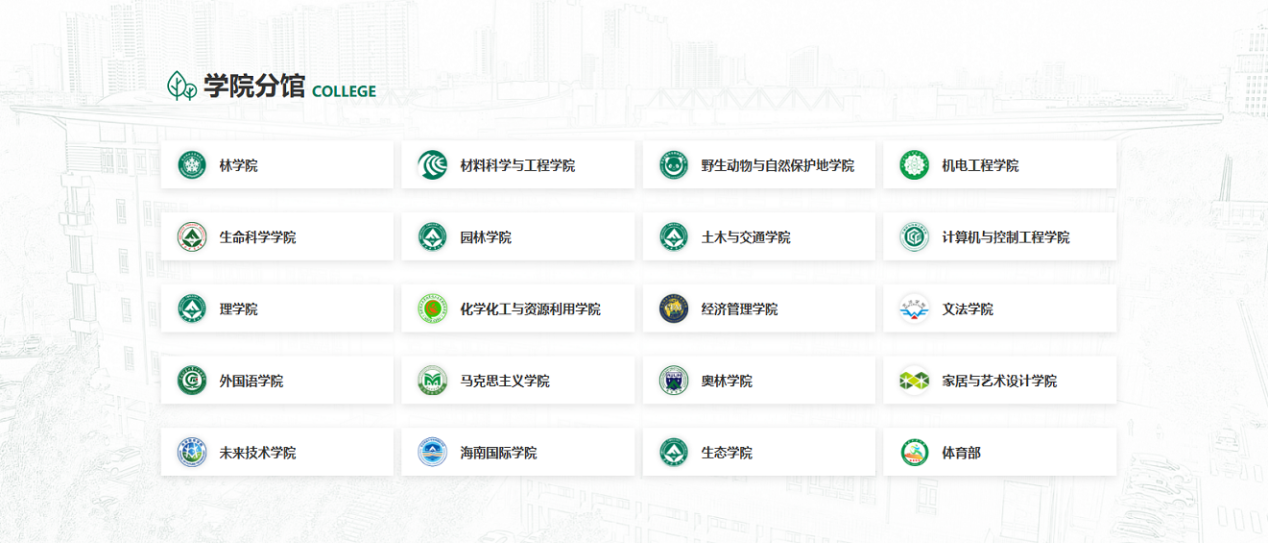Open the 生命科学学院 link
The height and width of the screenshot is (543, 1268).
(x=257, y=237)
